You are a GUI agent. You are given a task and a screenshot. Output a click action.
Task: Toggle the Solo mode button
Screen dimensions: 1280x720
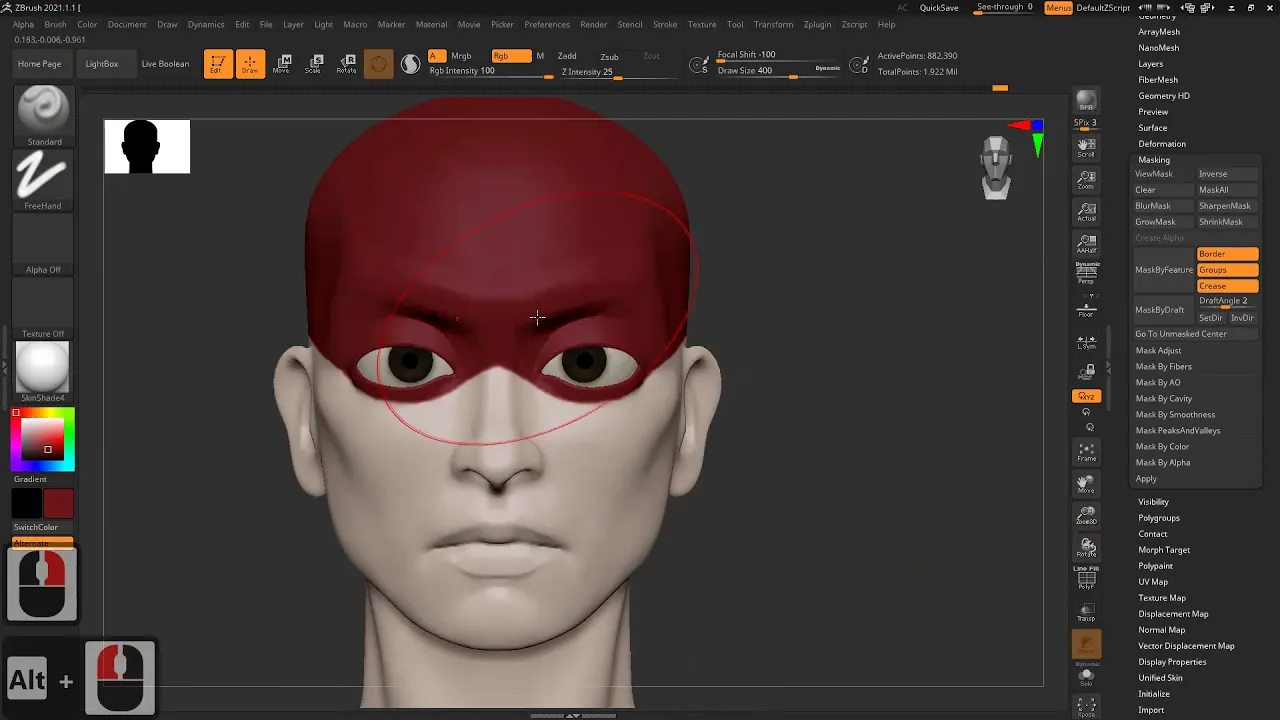(x=1086, y=676)
